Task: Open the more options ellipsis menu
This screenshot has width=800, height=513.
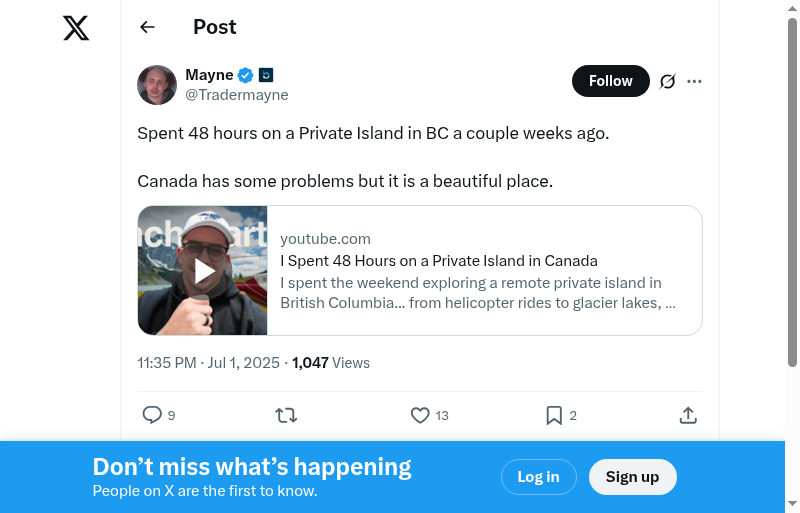Action: coord(695,81)
